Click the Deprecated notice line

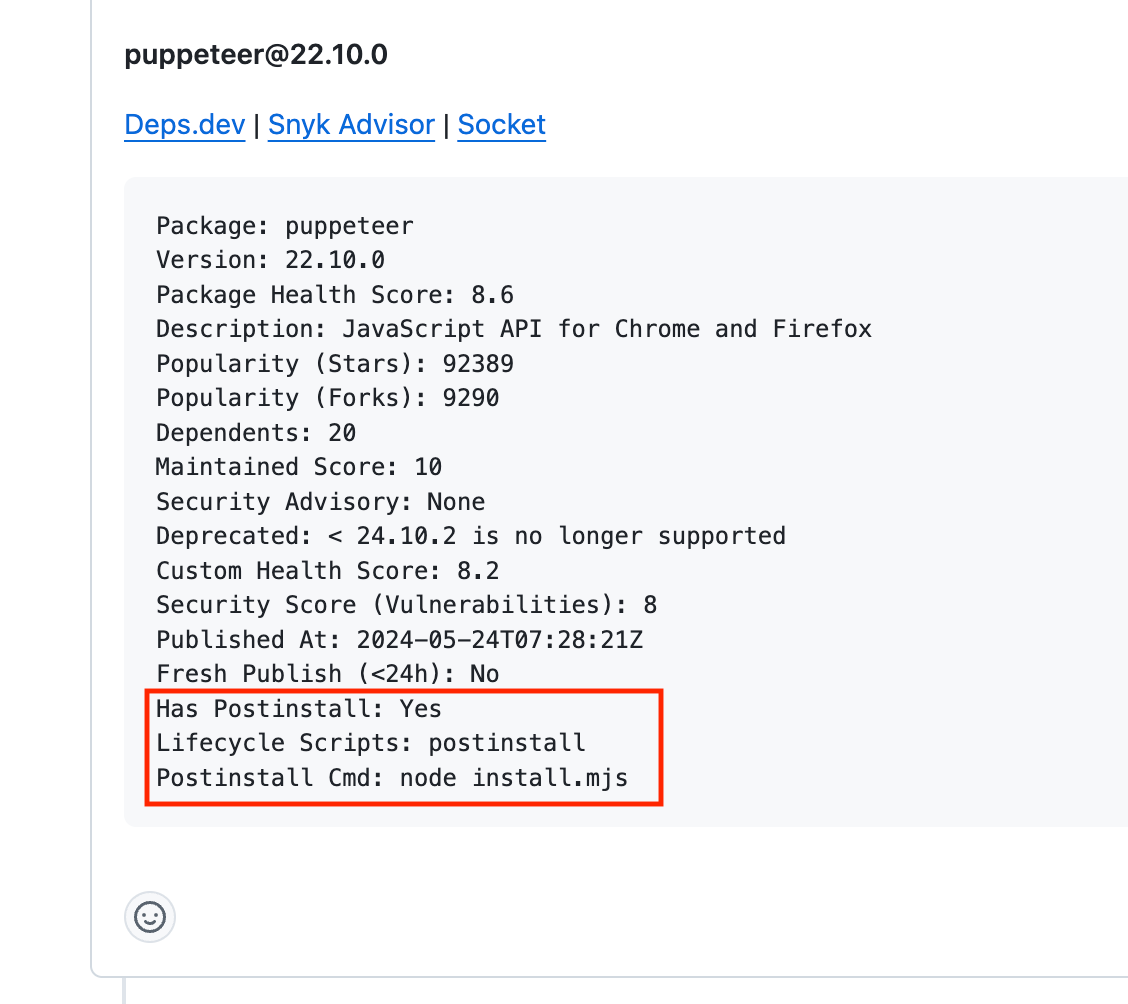[x=470, y=536]
